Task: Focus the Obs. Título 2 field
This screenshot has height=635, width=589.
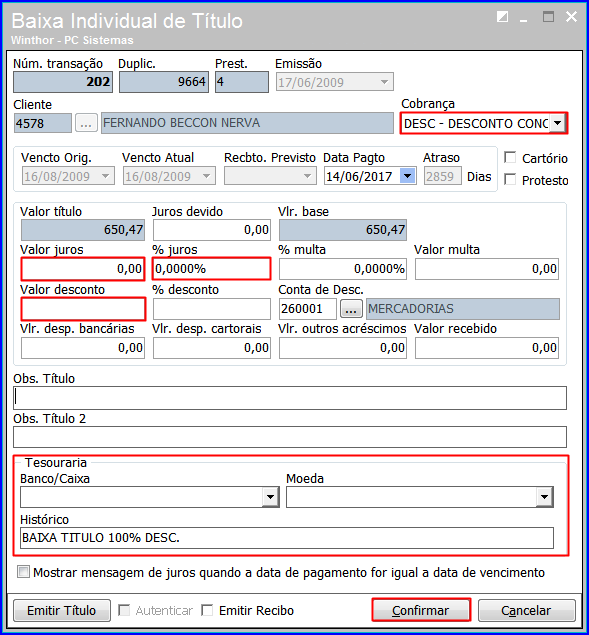Action: click(290, 437)
